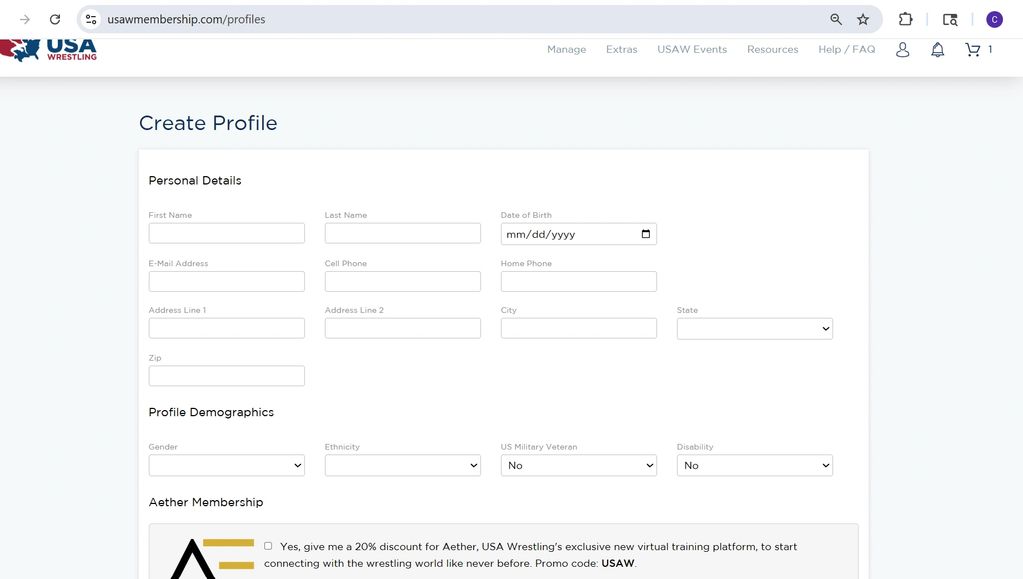This screenshot has width=1023, height=579.
Task: Open the USAW Events menu
Action: (x=691, y=50)
